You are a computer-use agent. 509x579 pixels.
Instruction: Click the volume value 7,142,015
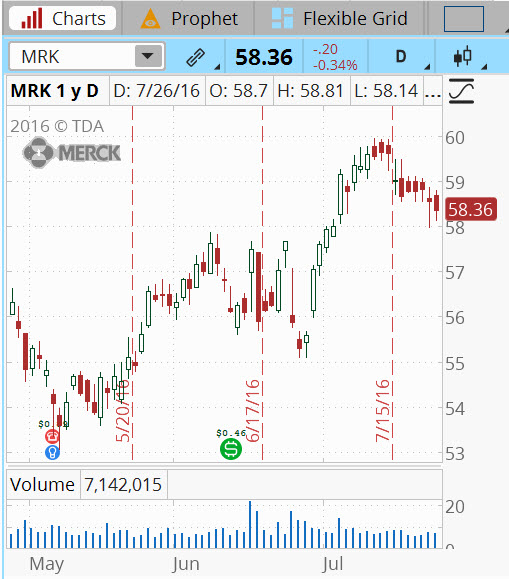point(123,484)
